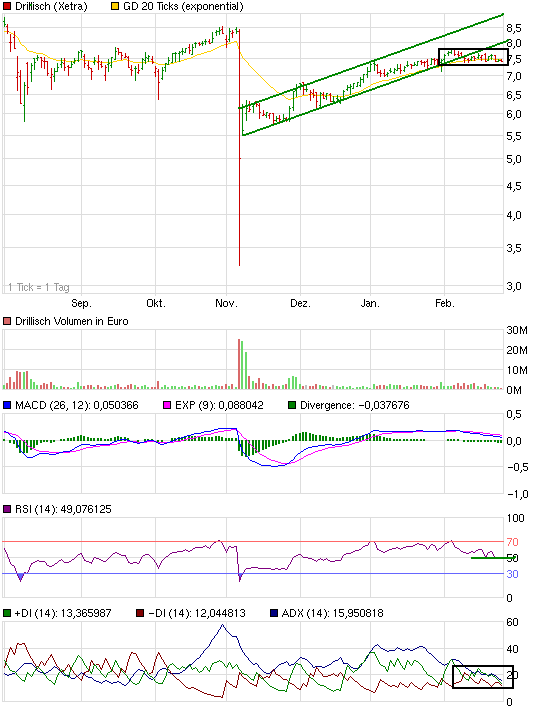The image size is (545, 710).
Task: Click the dark blue ADX (14) legend swatch
Action: click(x=274, y=614)
